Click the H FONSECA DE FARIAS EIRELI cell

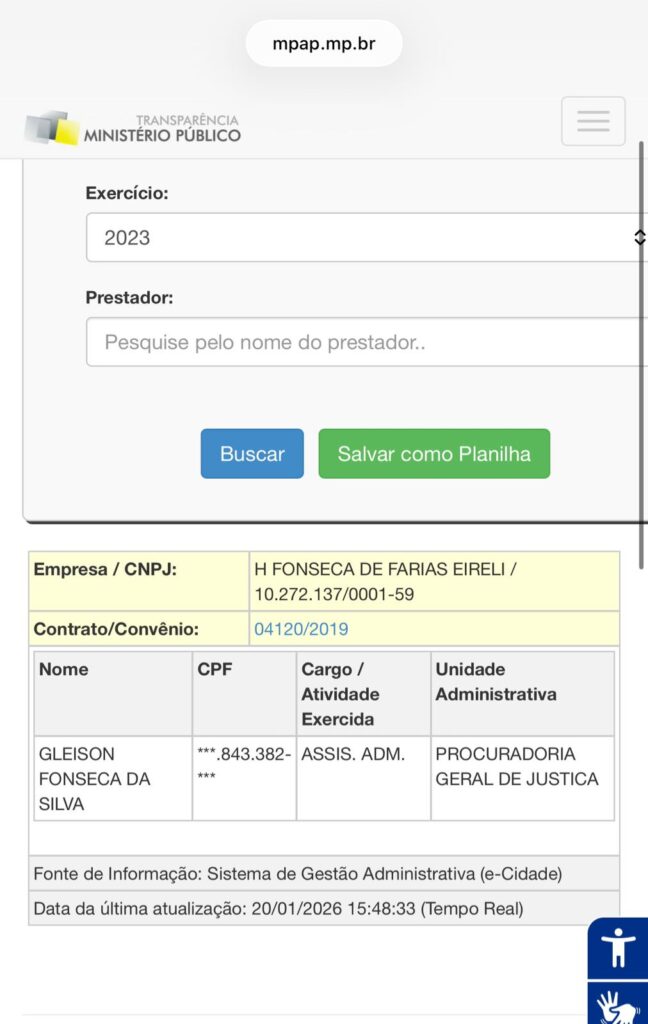[433, 581]
